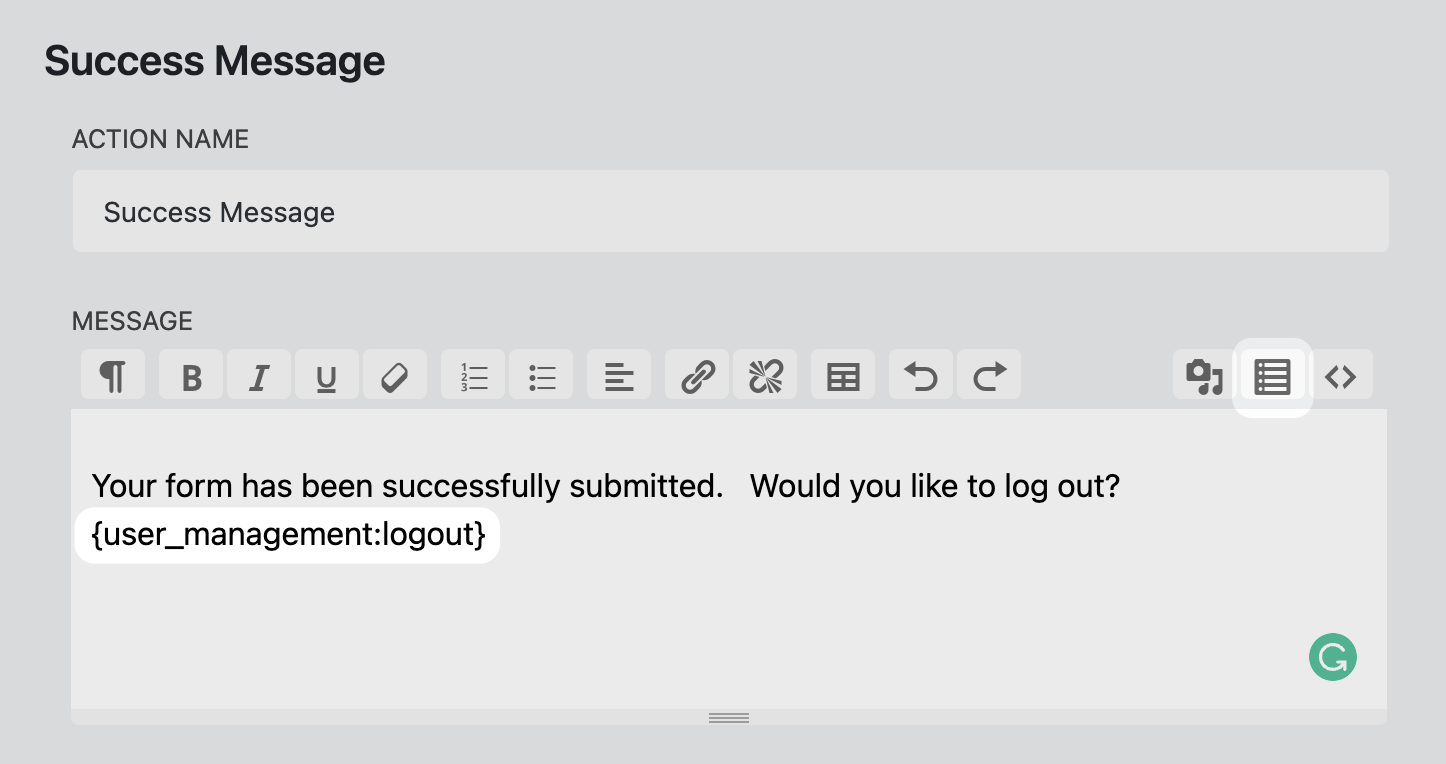The height and width of the screenshot is (764, 1446).
Task: Remove link with the unlink icon
Action: tap(765, 376)
